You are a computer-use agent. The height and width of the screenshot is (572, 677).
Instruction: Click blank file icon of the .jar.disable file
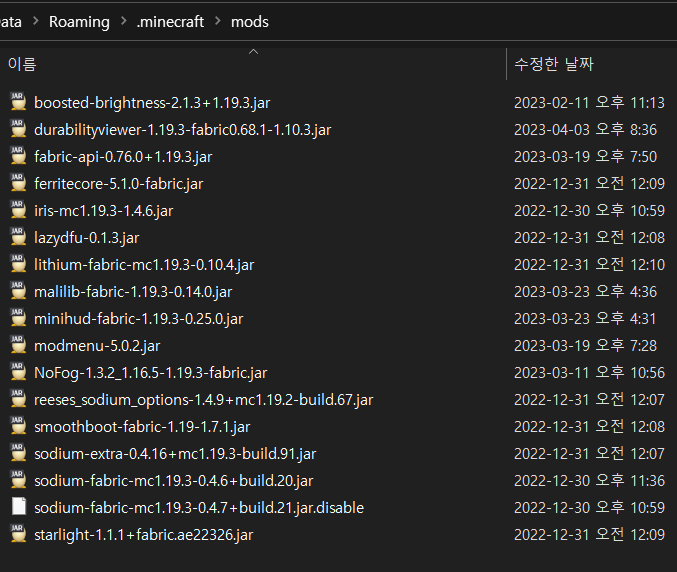pos(19,507)
